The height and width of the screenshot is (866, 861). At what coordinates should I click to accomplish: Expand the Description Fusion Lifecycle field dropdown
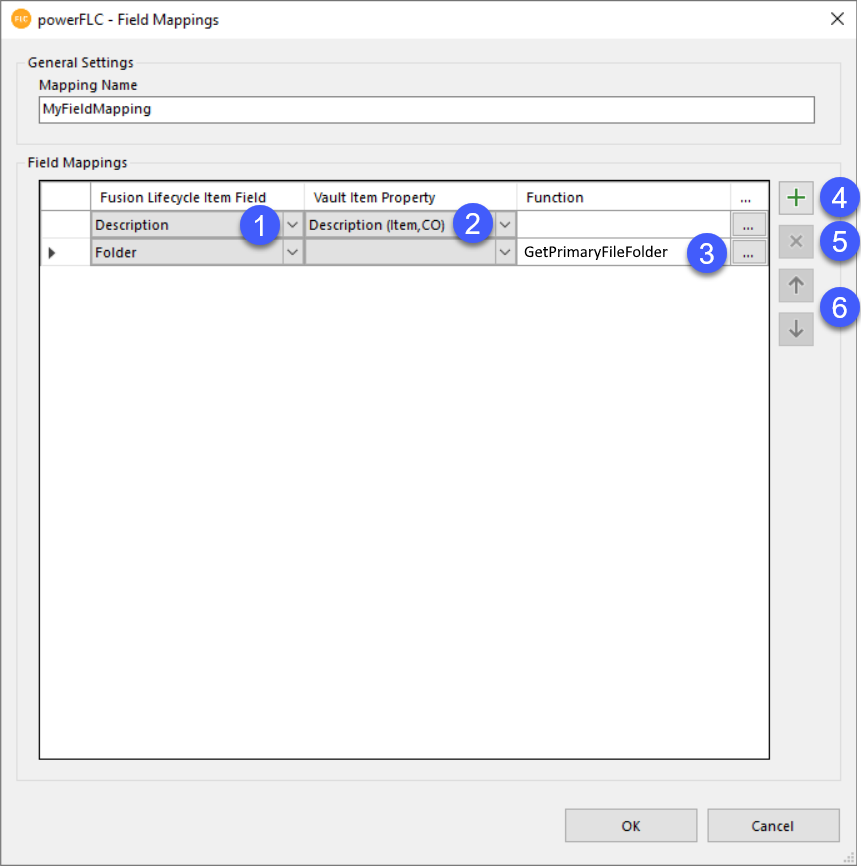292,225
